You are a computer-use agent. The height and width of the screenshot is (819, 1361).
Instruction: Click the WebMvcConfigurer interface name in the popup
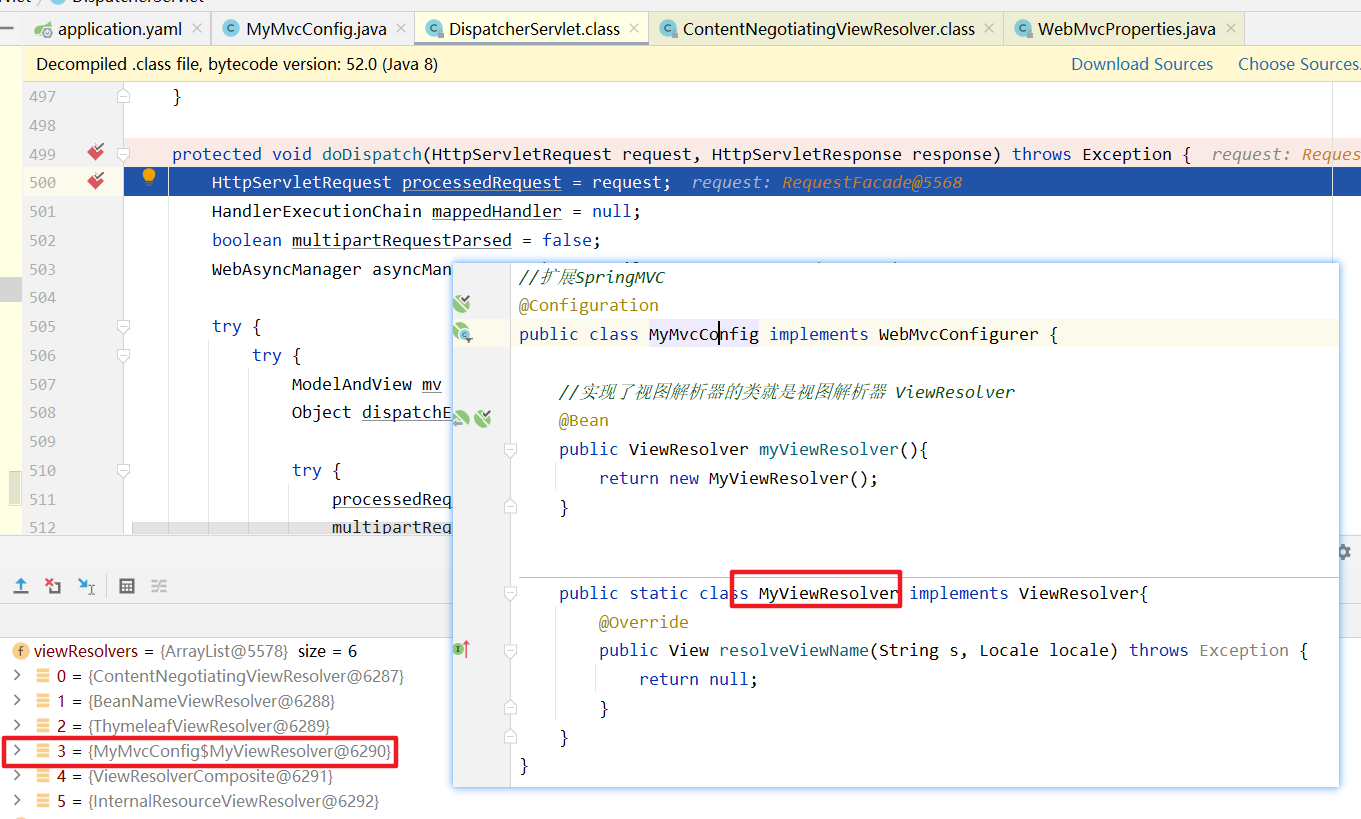[x=958, y=334]
